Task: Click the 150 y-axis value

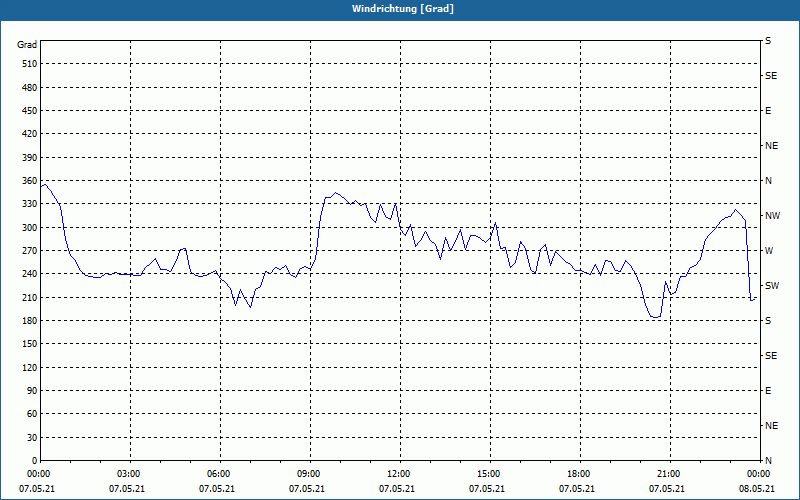Action: tap(30, 344)
